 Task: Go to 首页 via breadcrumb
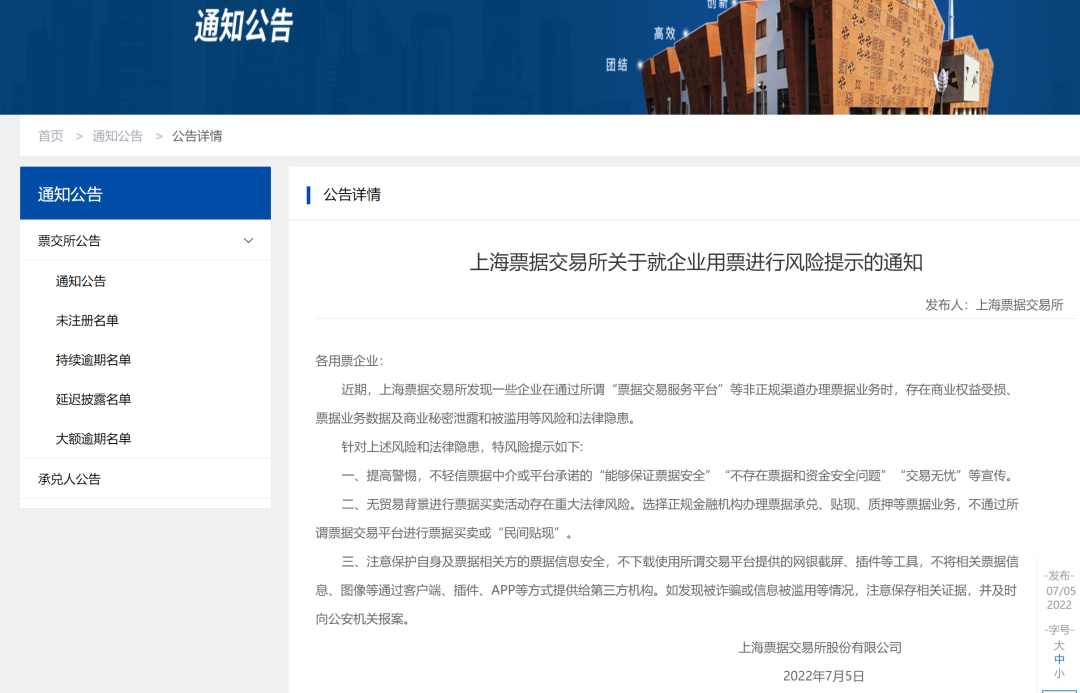point(50,136)
